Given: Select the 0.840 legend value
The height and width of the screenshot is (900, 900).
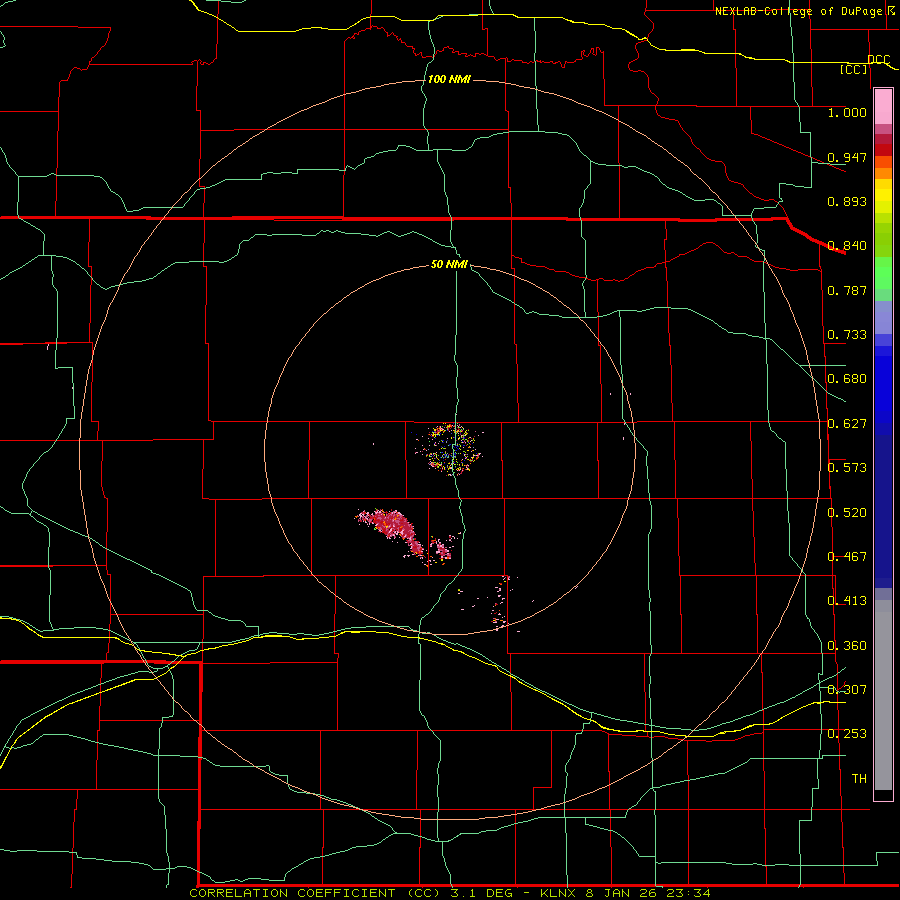Looking at the screenshot, I should (x=847, y=246).
